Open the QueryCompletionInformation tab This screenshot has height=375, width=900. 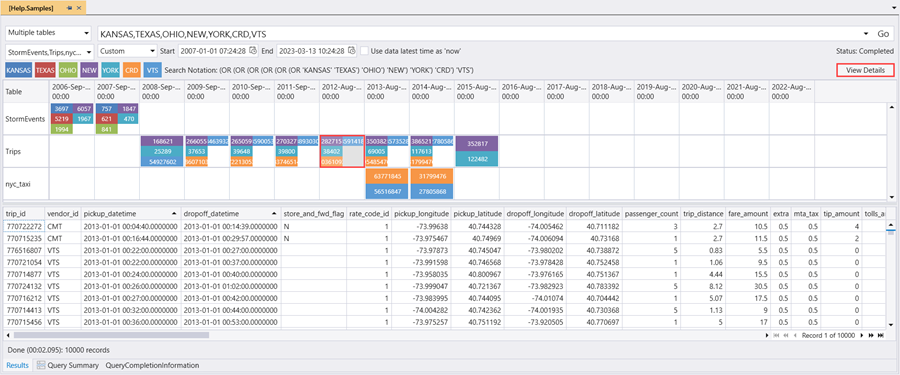[x=152, y=365]
